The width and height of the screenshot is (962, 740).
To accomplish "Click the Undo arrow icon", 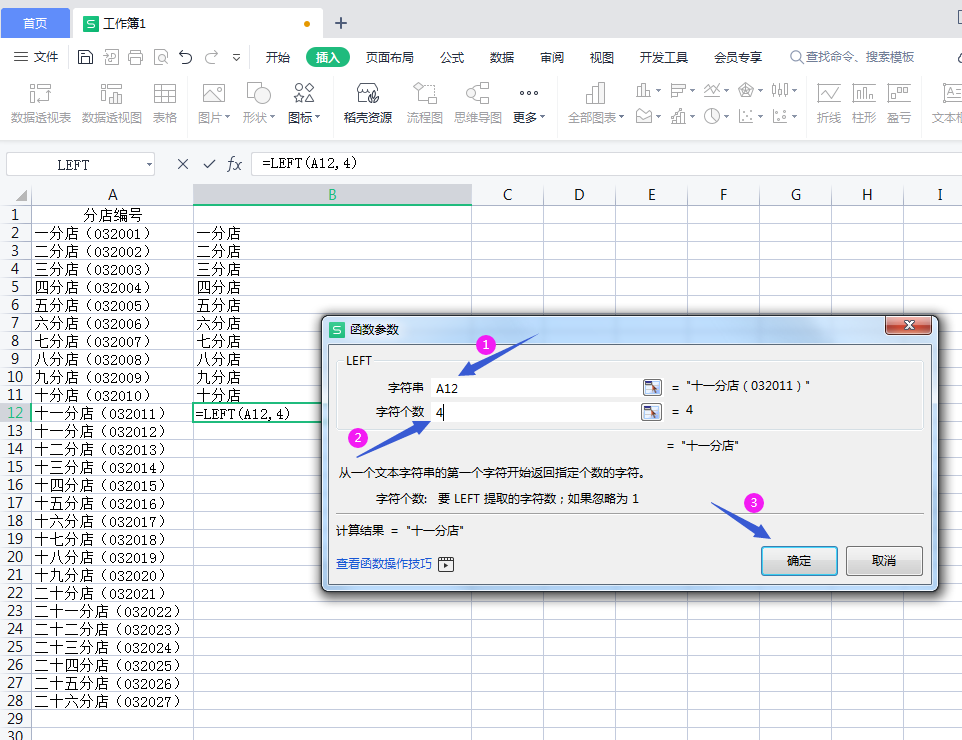I will 186,58.
